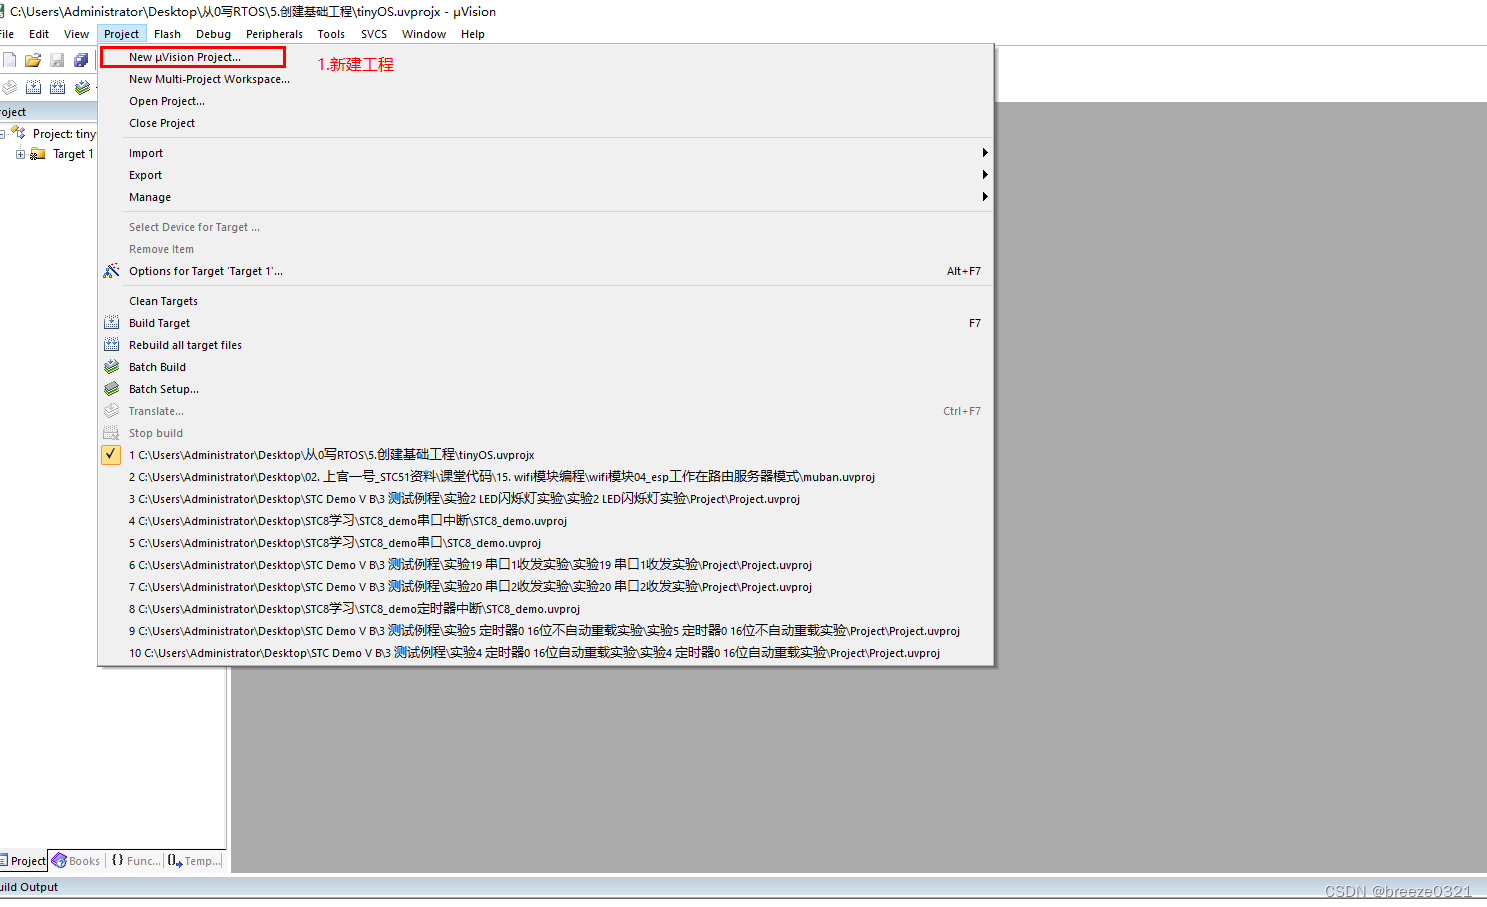The image size is (1487, 907).
Task: Click the Stop build menu entry
Action: [x=546, y=433]
